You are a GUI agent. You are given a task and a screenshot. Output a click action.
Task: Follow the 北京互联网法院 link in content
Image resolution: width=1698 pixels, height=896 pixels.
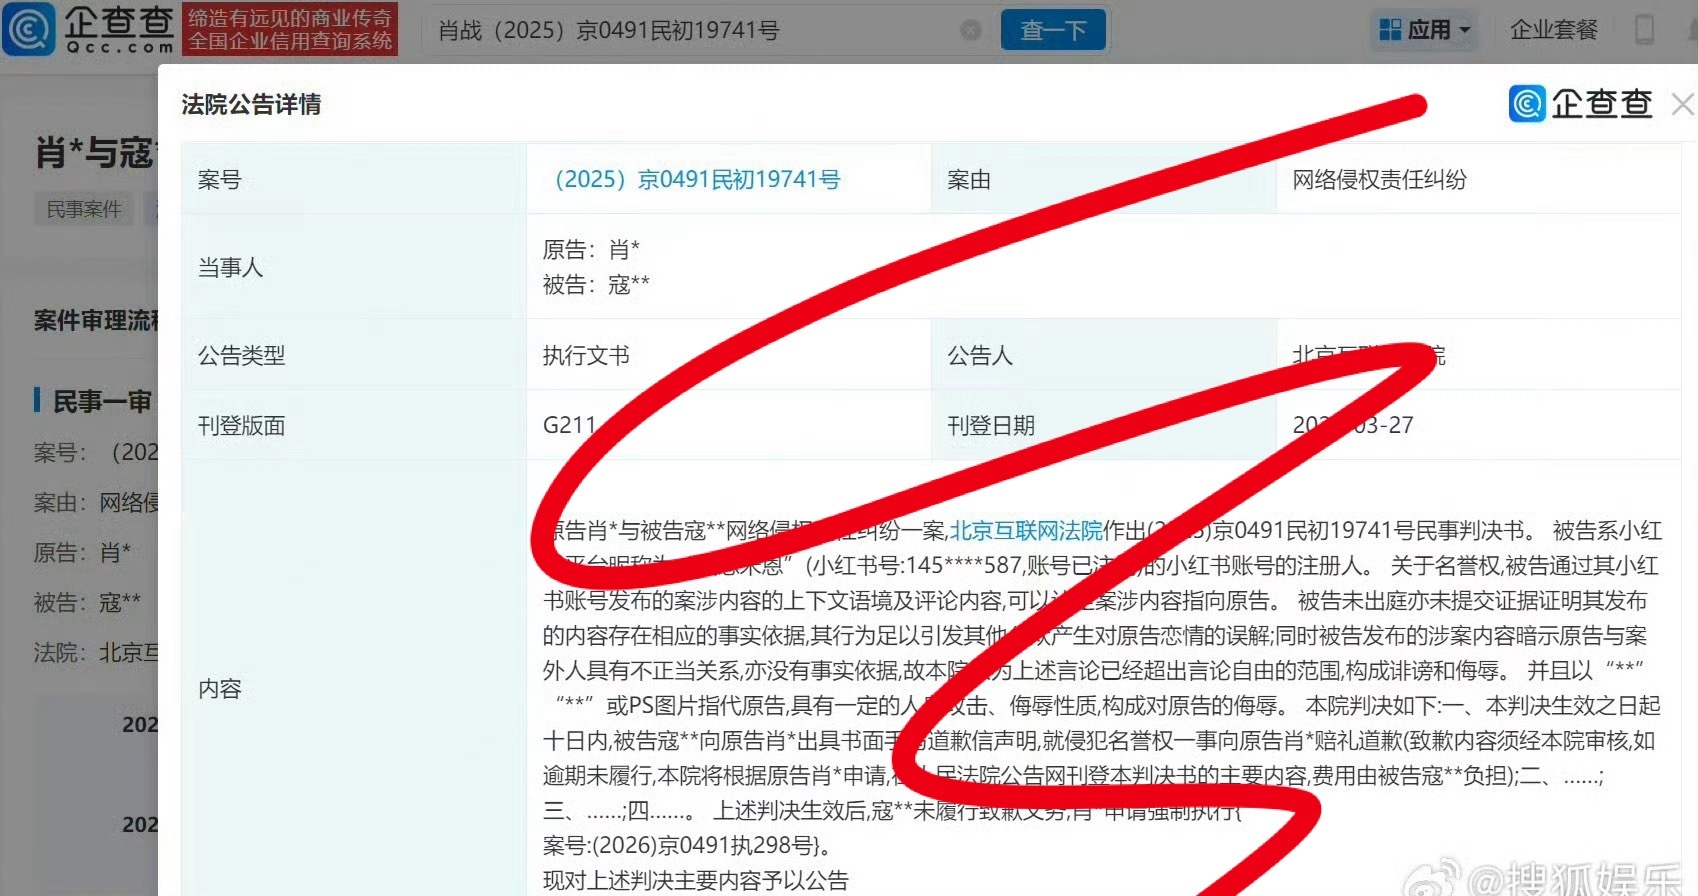pos(1026,530)
